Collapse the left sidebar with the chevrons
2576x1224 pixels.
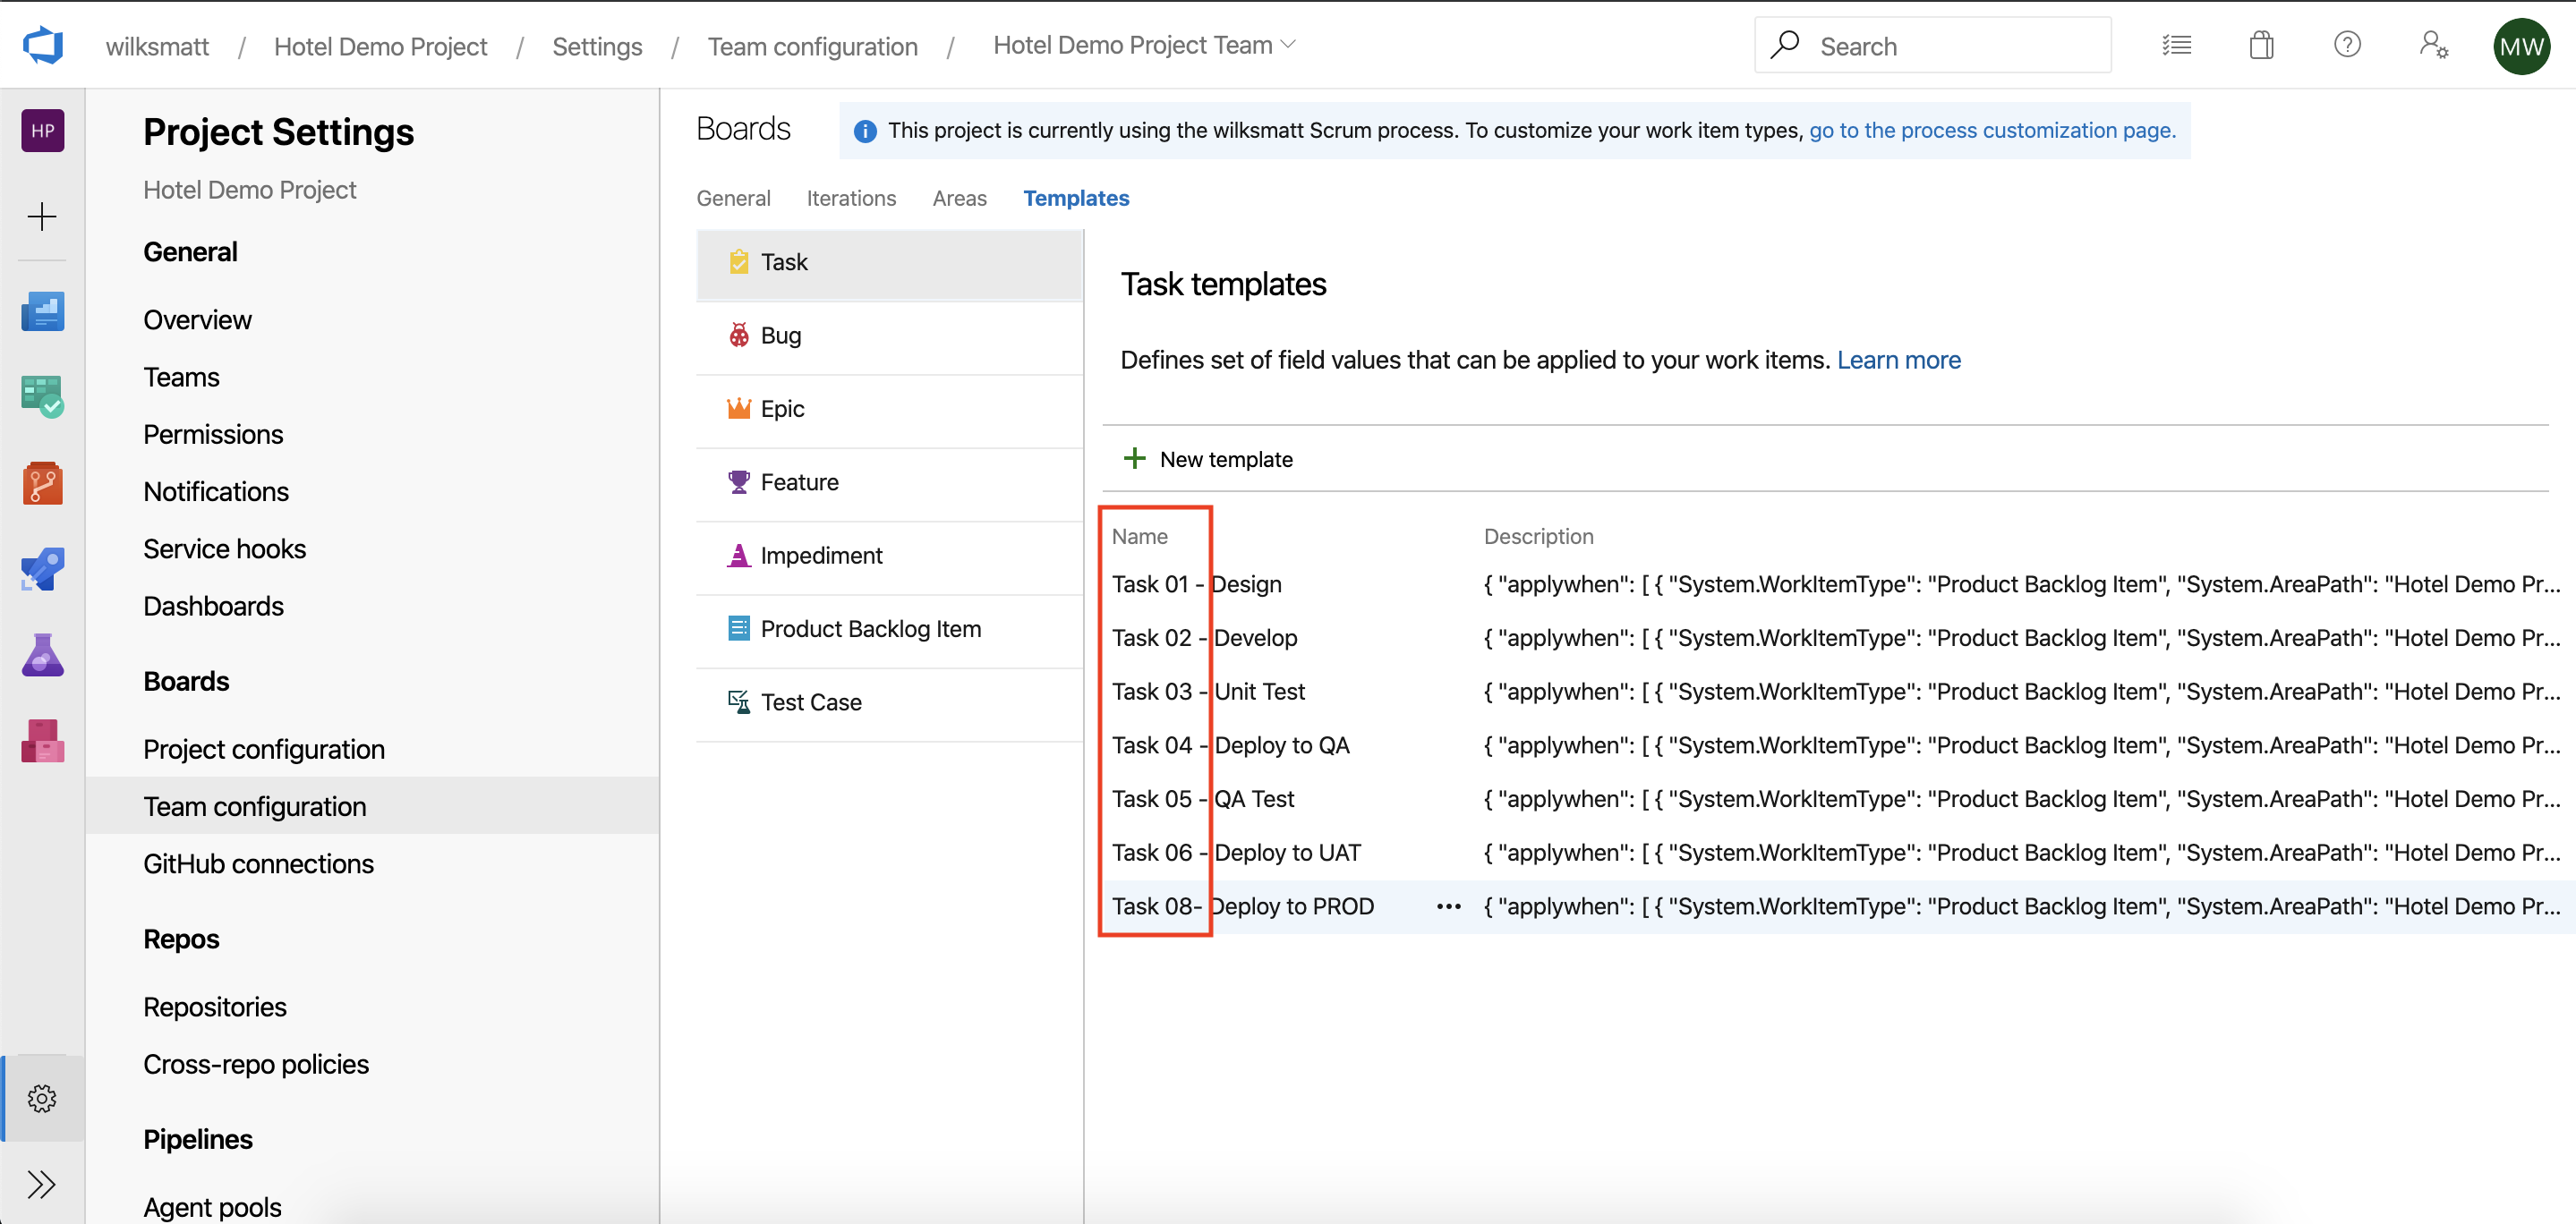tap(42, 1184)
